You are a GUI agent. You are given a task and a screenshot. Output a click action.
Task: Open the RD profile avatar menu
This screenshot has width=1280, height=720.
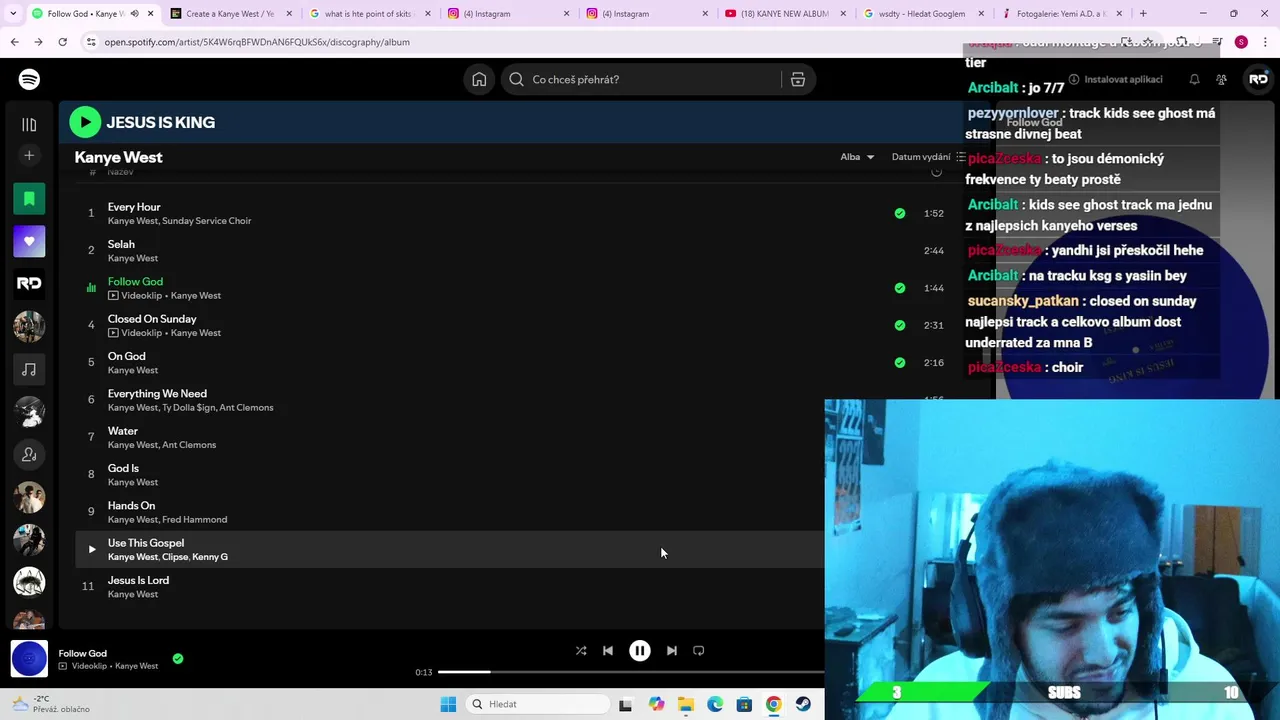tap(1258, 79)
